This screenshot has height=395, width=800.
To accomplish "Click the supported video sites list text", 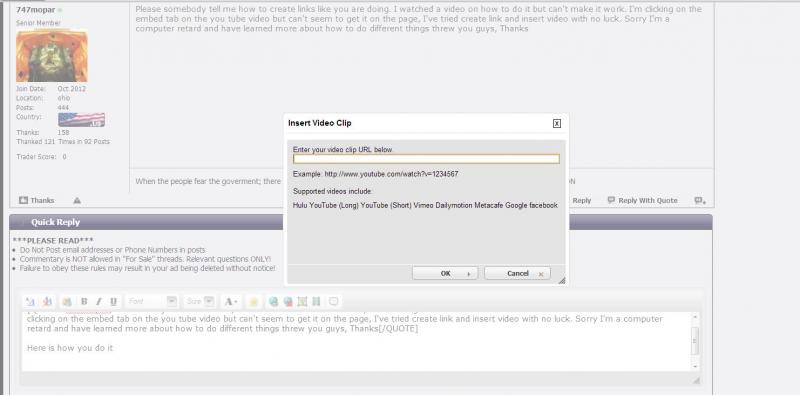I will coord(425,205).
